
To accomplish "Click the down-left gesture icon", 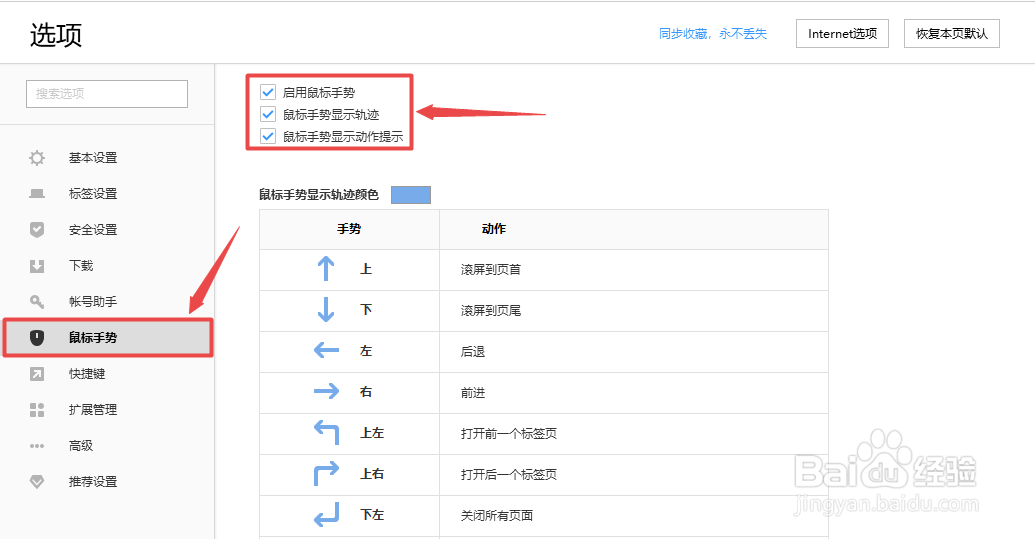I will [x=326, y=515].
